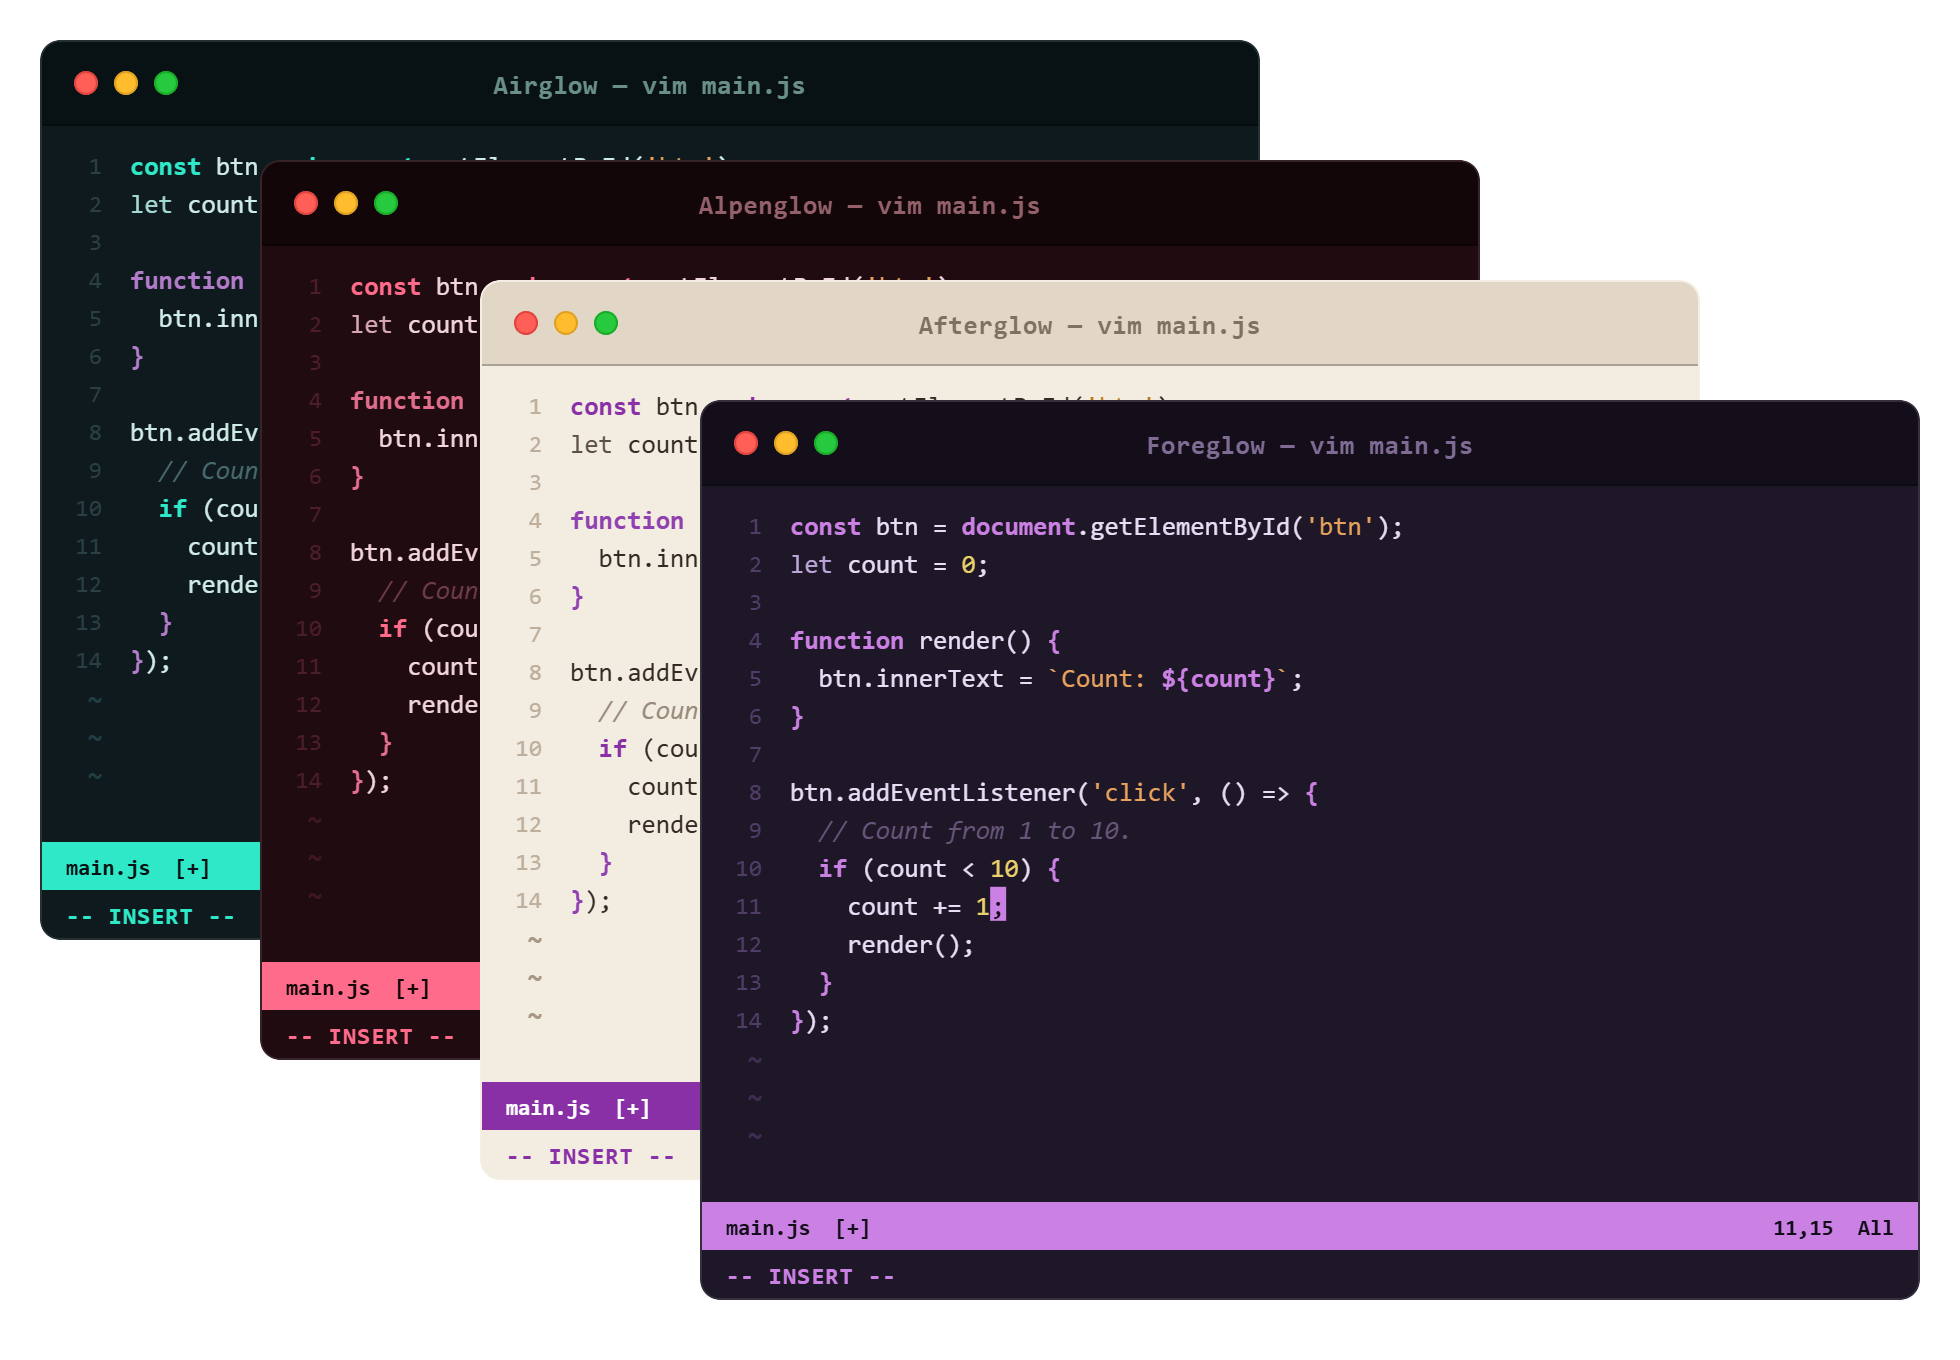Image resolution: width=1960 pixels, height=1360 pixels.
Task: Click the closing '});' on Alpenglow line 14
Action: point(371,781)
